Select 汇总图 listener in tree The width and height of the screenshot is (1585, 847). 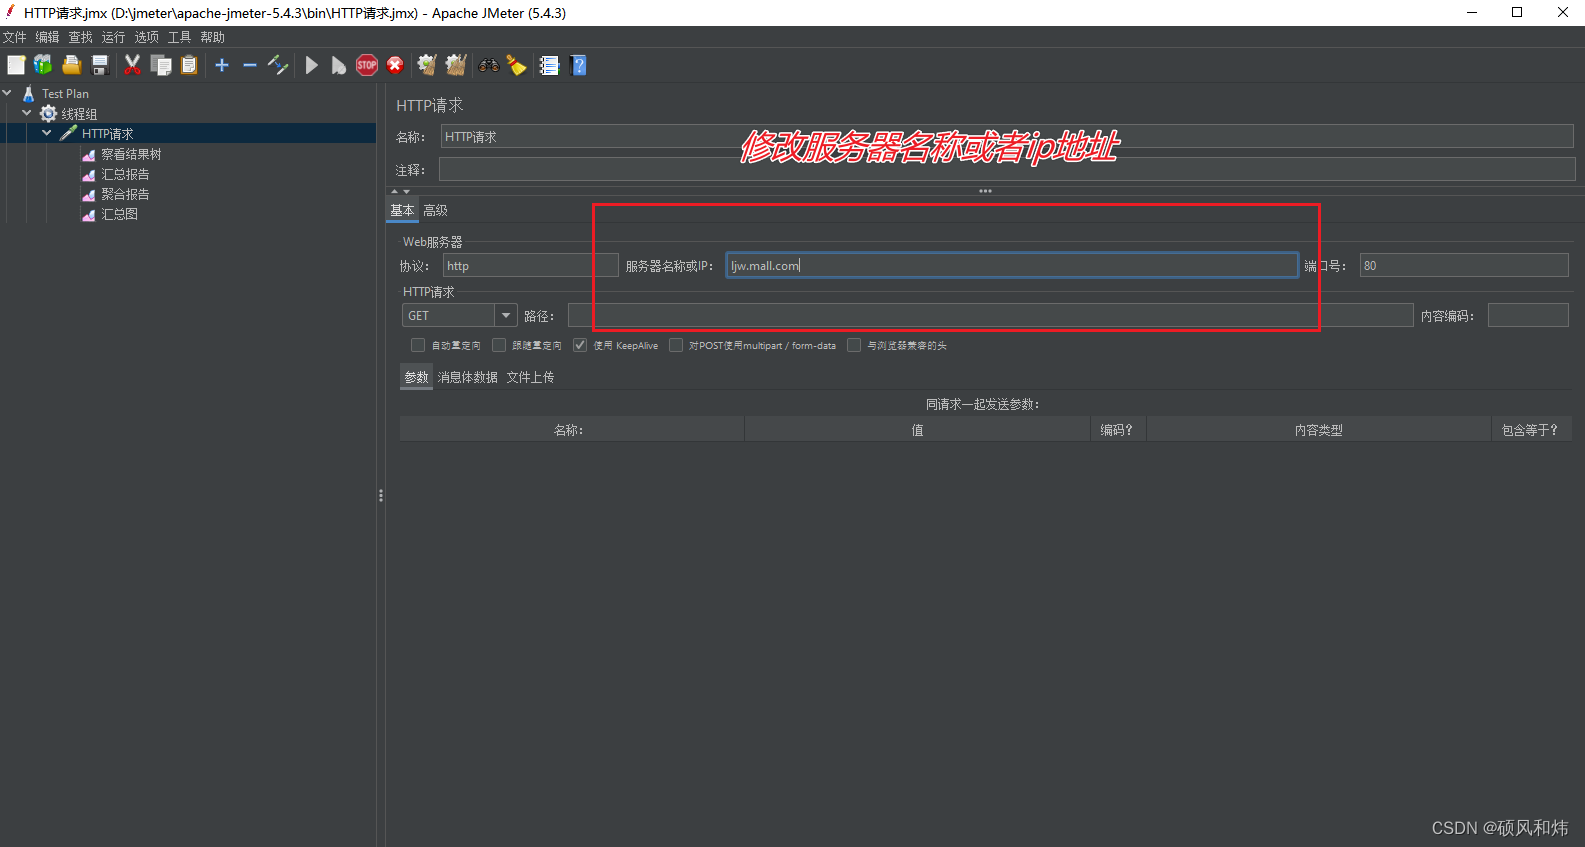click(x=119, y=214)
